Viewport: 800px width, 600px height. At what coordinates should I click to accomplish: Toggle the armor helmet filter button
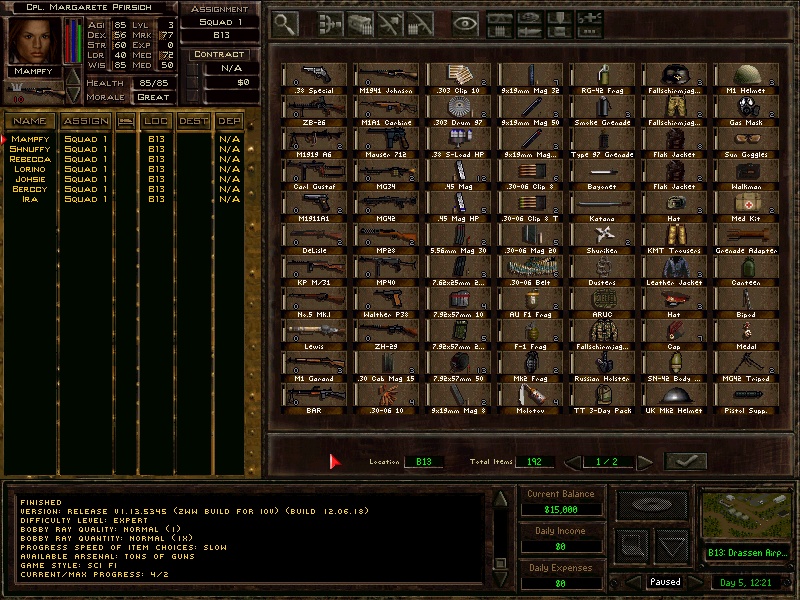(x=530, y=18)
